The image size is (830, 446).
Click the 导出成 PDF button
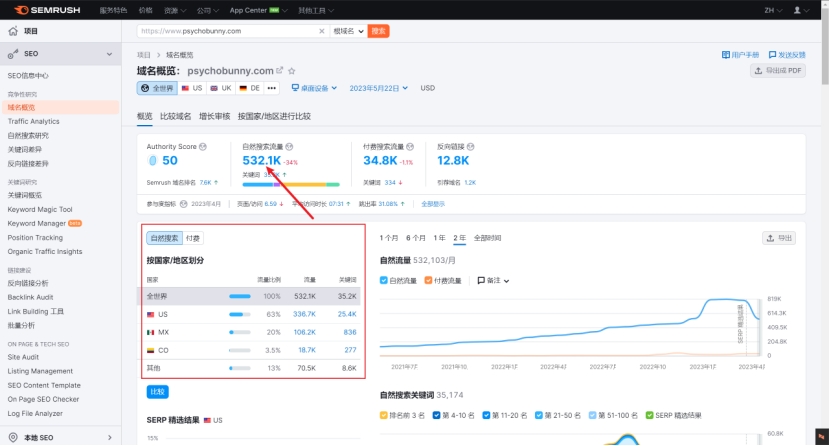(778, 70)
